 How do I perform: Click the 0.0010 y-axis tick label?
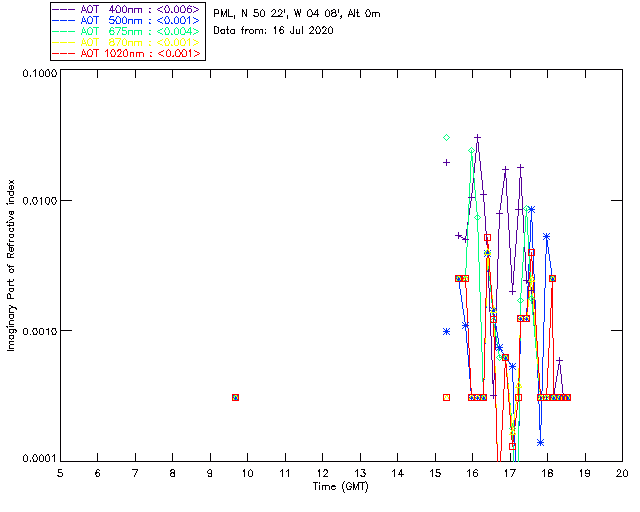(x=40, y=331)
